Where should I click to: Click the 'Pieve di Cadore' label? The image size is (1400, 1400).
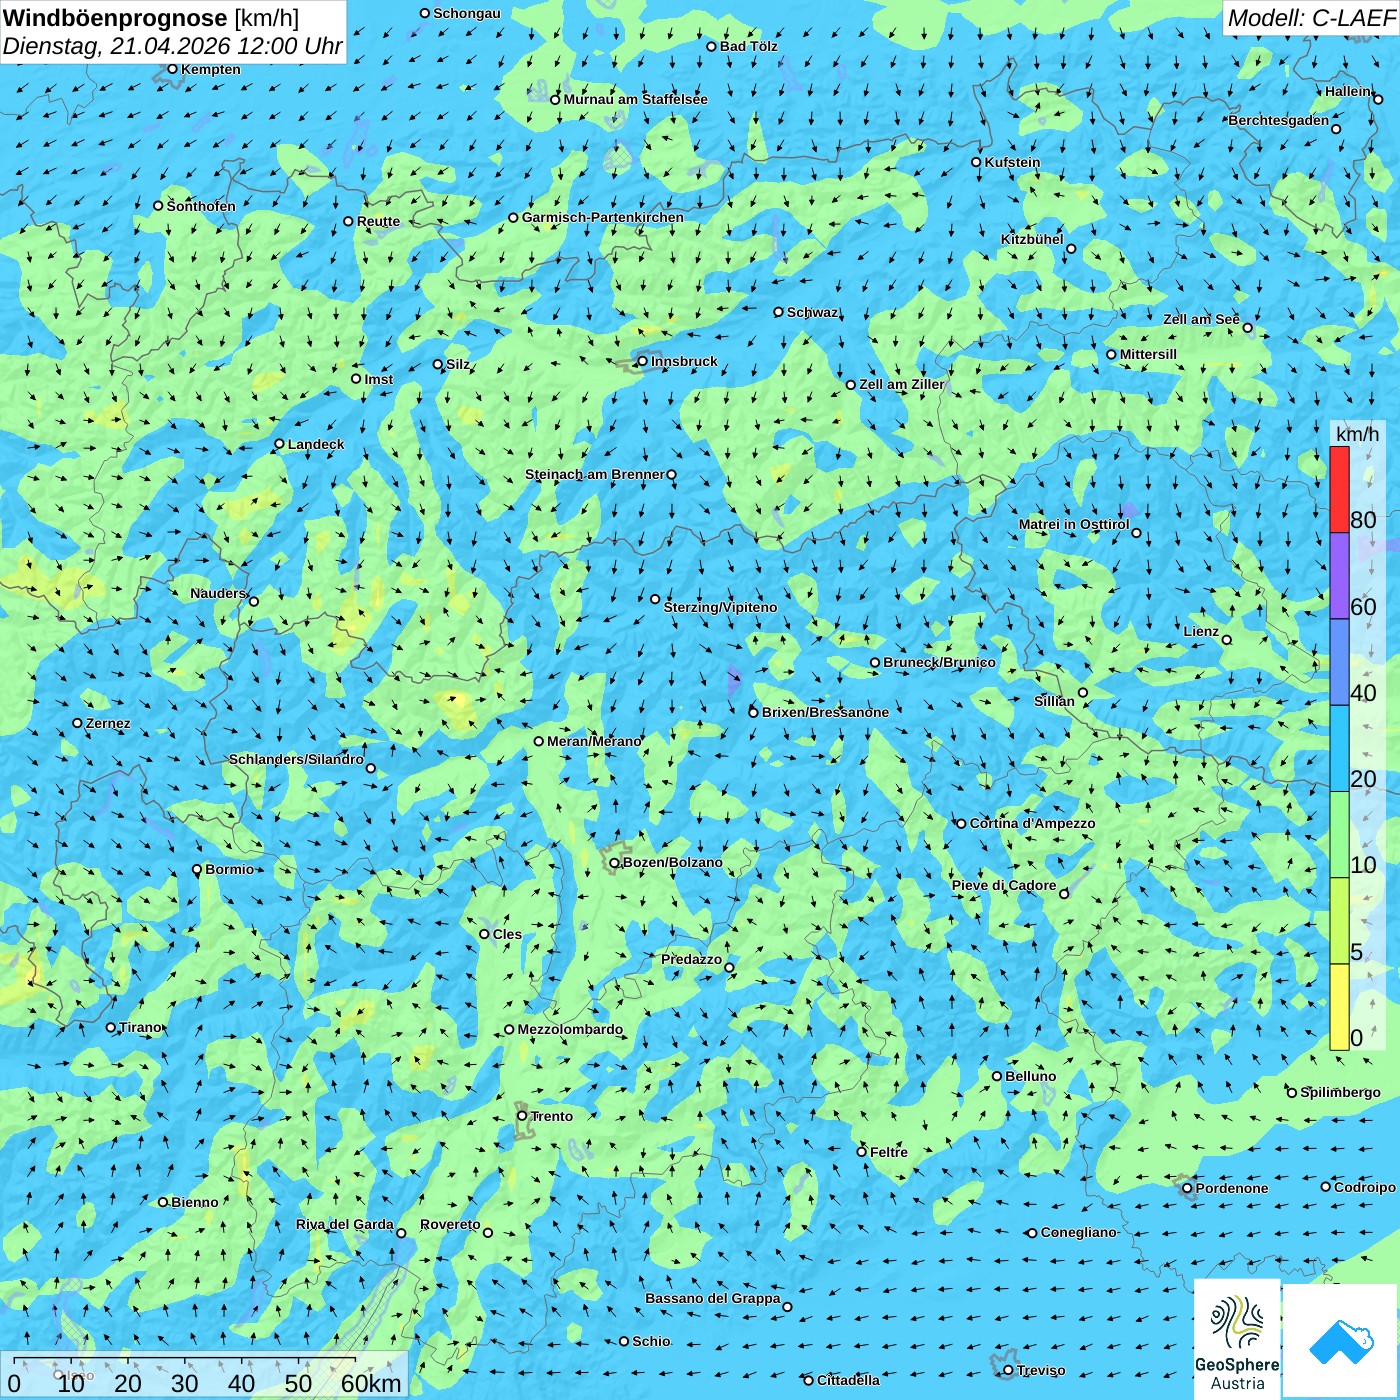coord(1003,885)
